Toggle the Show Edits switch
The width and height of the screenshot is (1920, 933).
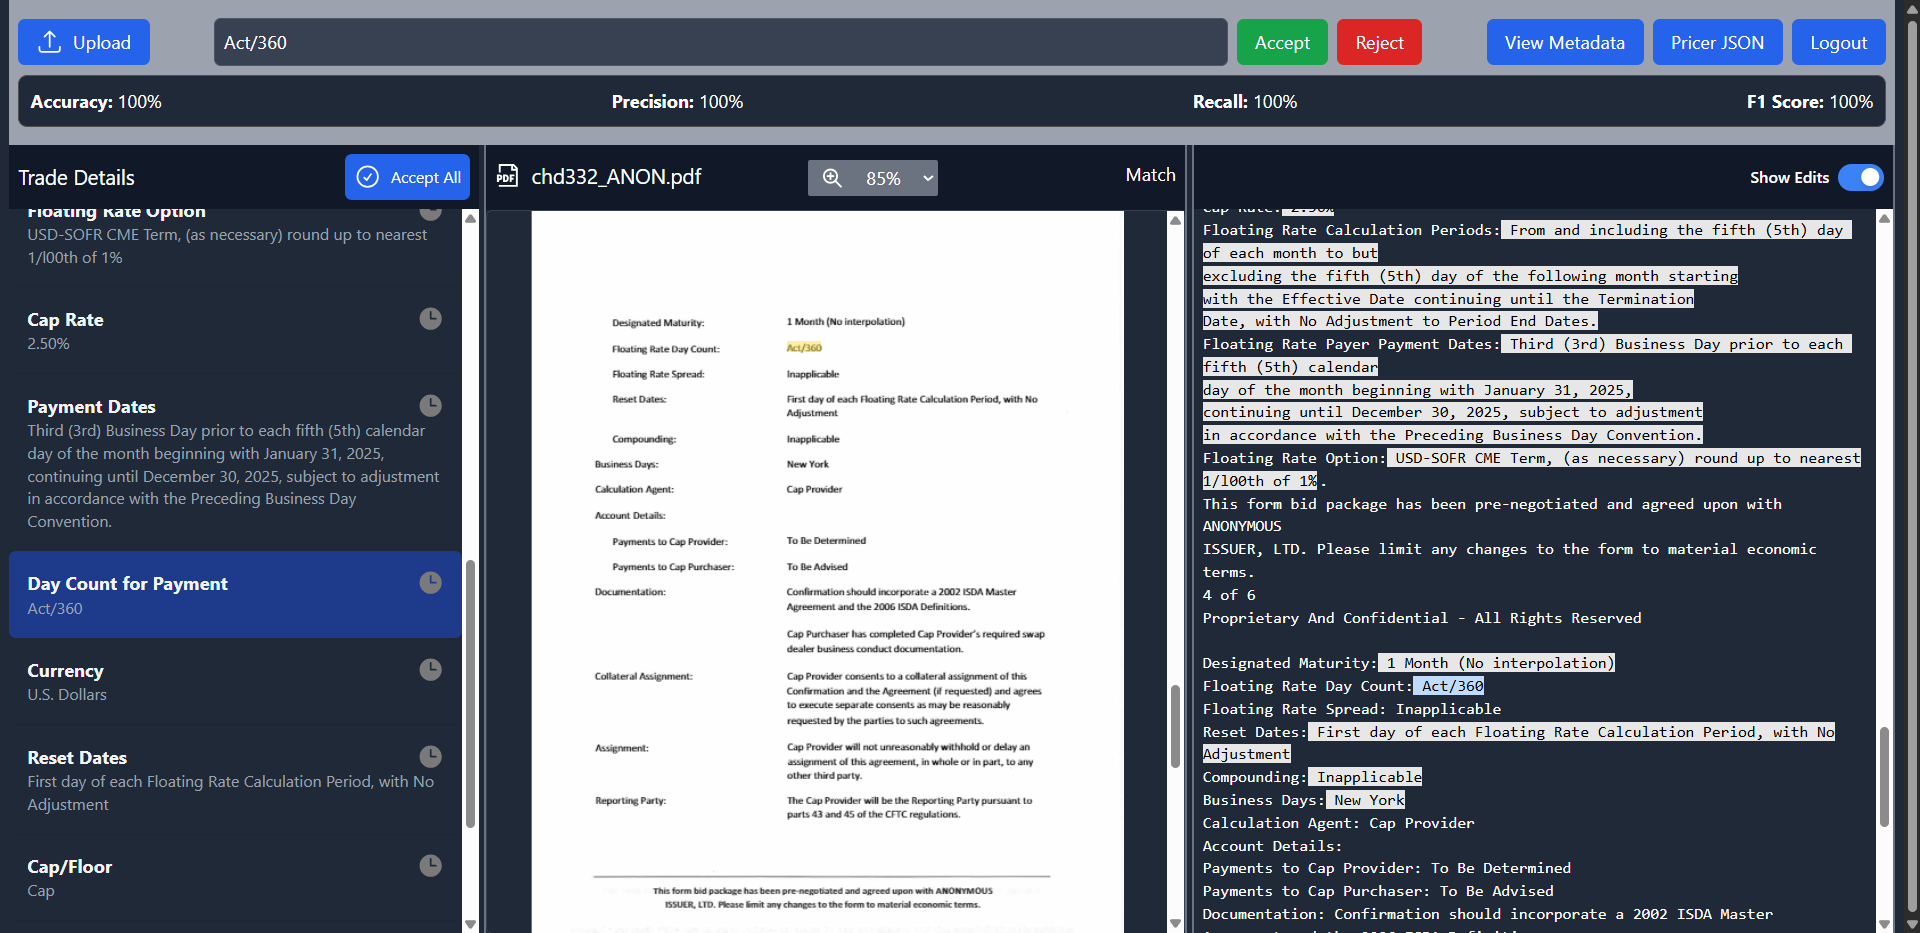1860,177
